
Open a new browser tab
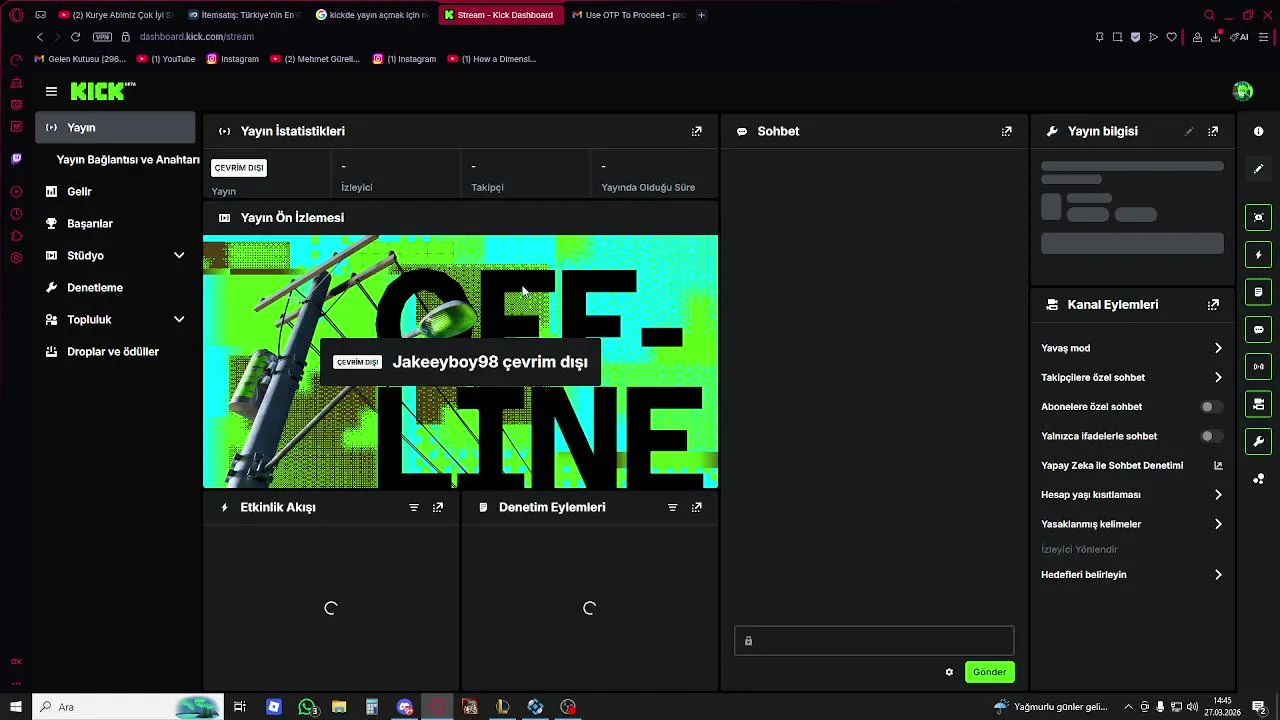click(701, 15)
